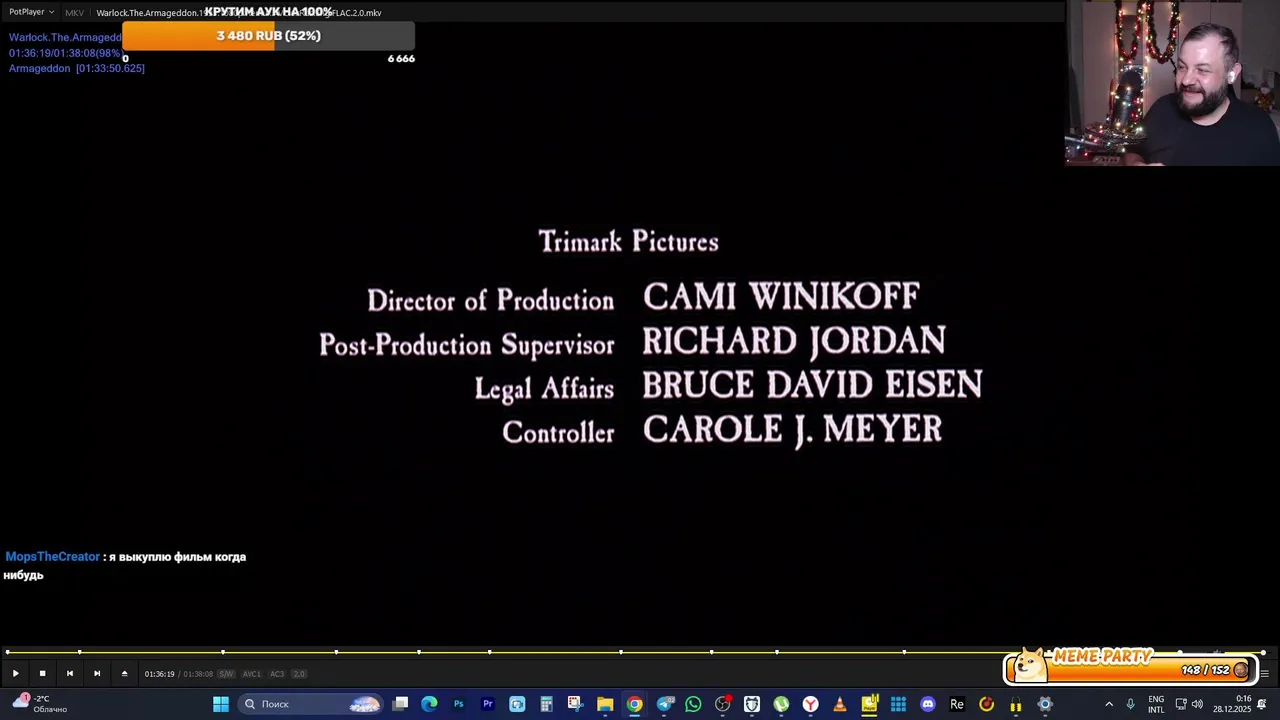
Task: Open the red-yellow circular app icon
Action: click(x=986, y=704)
